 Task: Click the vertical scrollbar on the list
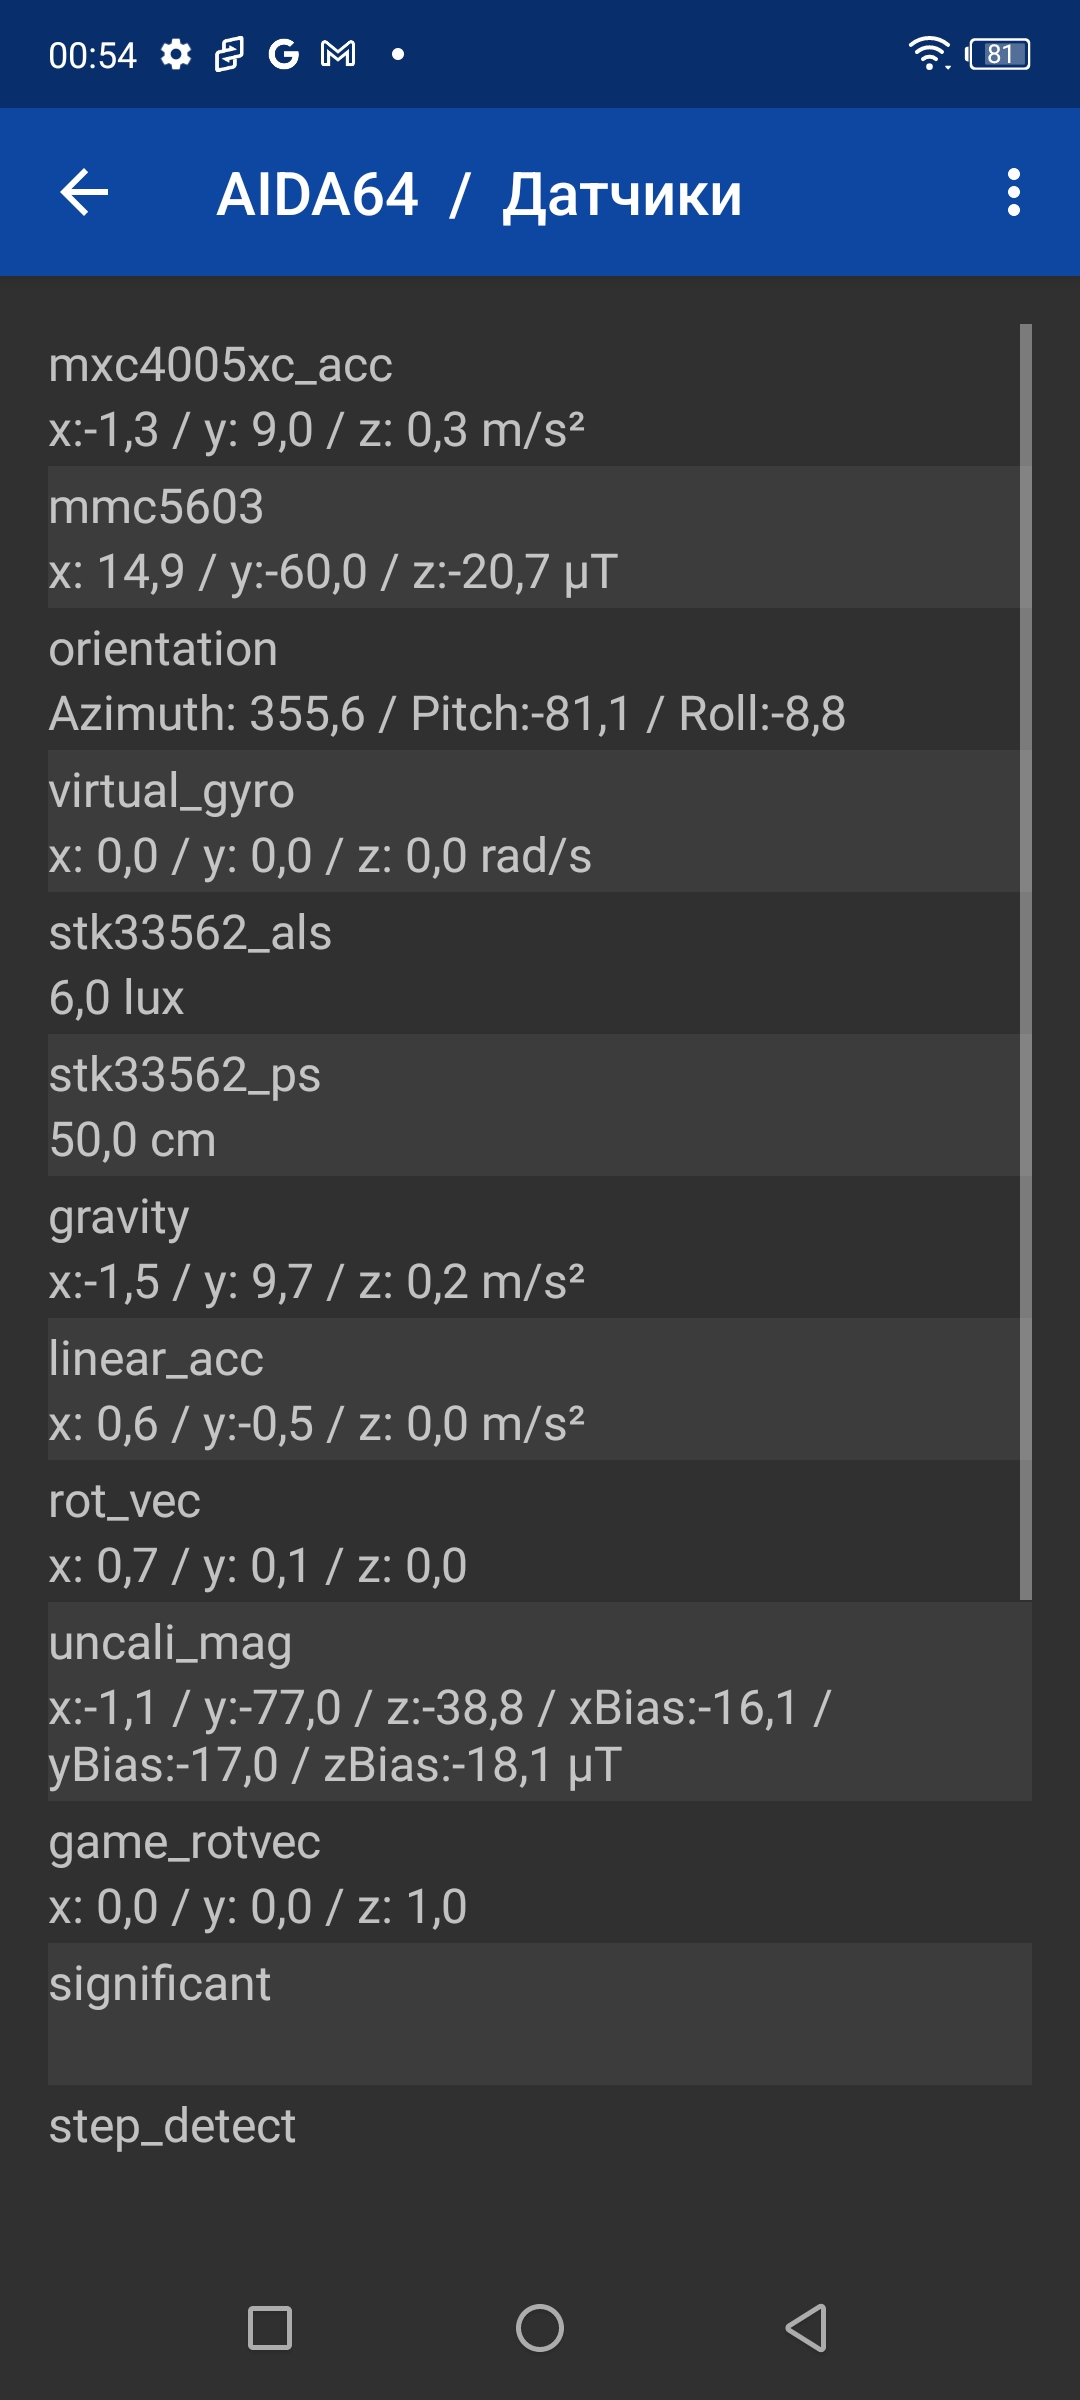pyautogui.click(x=1025, y=960)
